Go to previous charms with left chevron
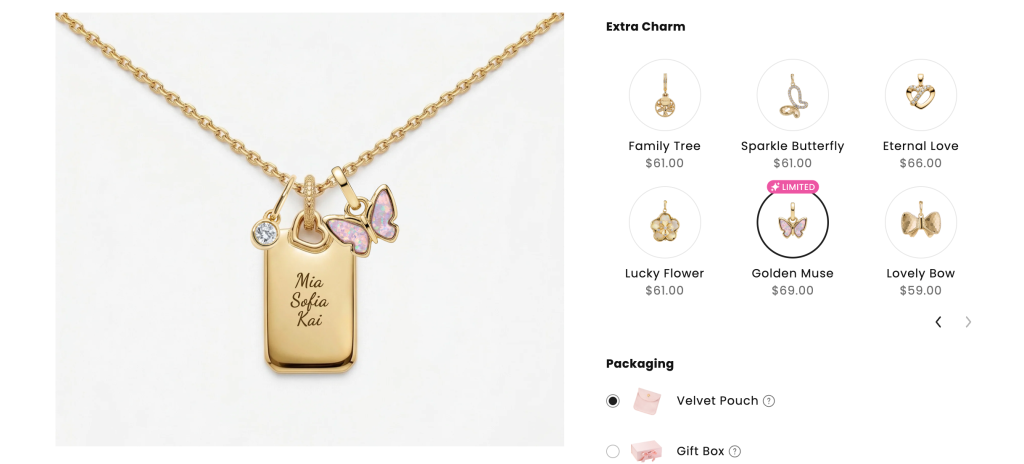The width and height of the screenshot is (1024, 464). [x=938, y=322]
